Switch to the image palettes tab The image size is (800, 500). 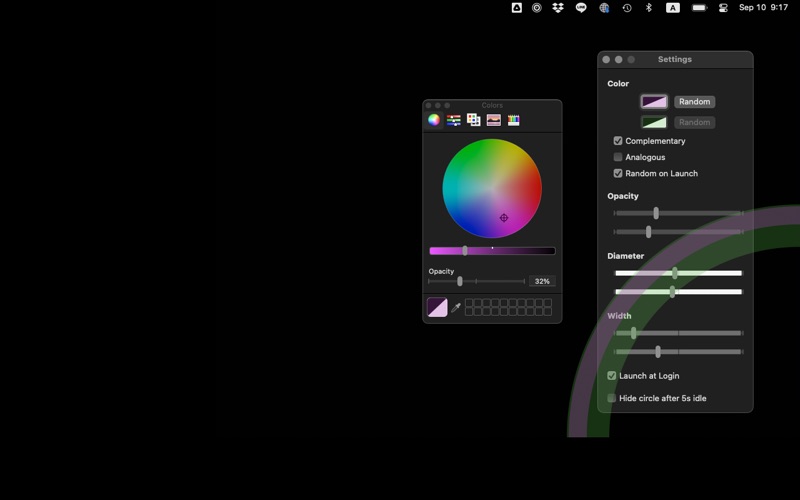[493, 120]
